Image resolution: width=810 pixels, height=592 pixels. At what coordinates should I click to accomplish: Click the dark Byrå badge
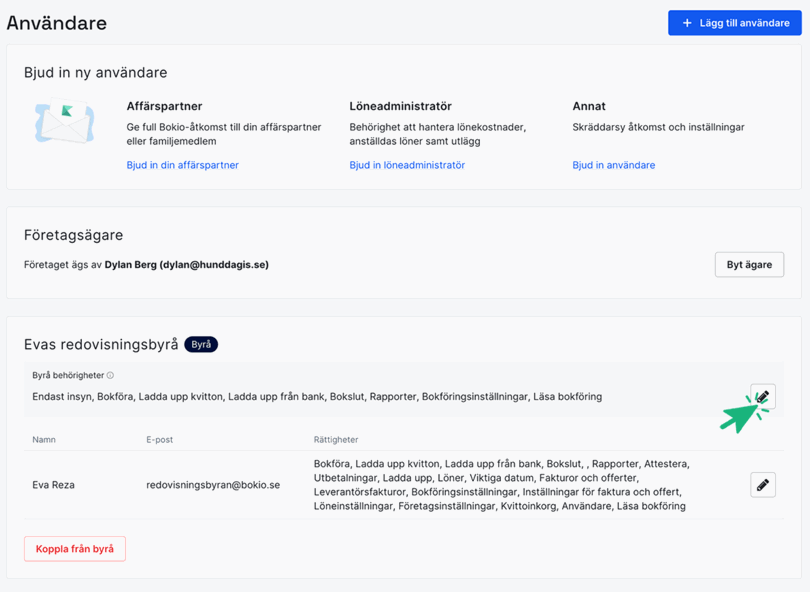(201, 344)
